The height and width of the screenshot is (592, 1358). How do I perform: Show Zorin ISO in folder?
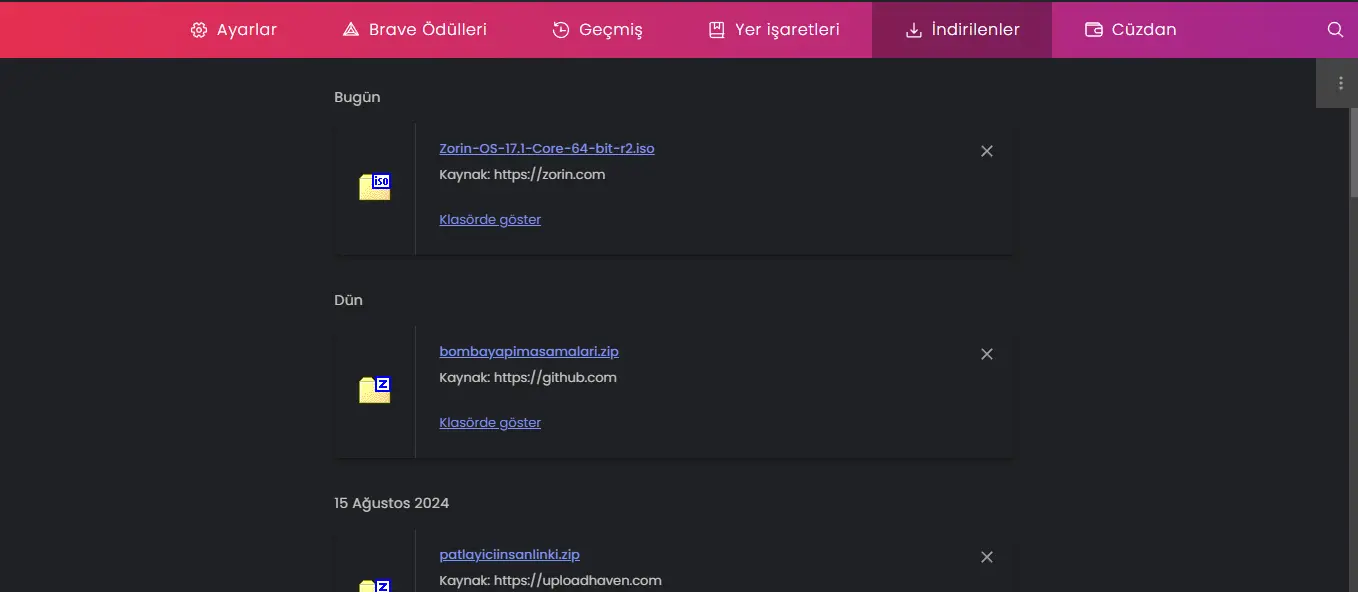490,219
